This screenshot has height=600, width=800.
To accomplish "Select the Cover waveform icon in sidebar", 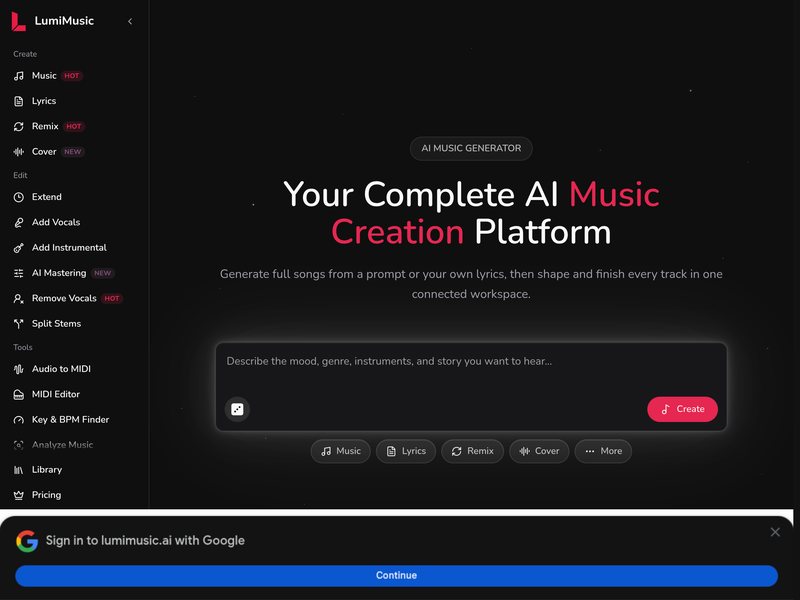I will tap(19, 152).
